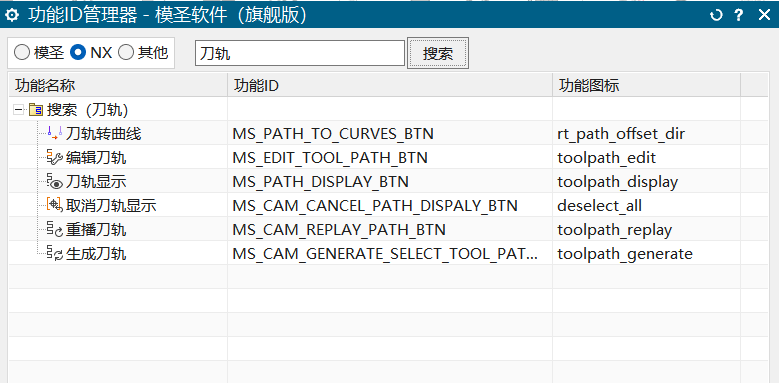This screenshot has width=779, height=383.
Task: Open help with the question mark icon
Action: pos(739,15)
